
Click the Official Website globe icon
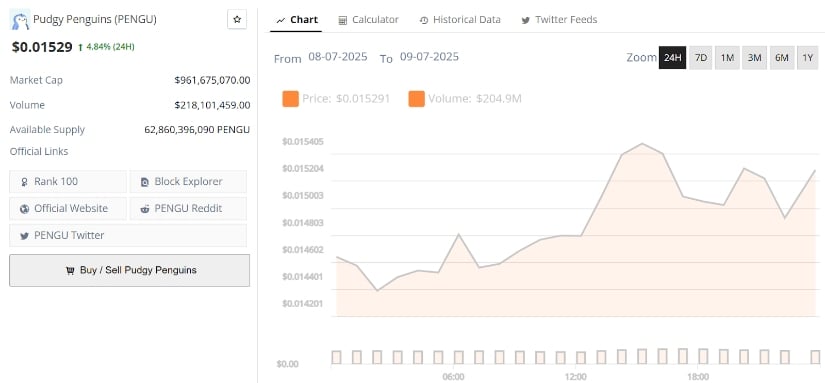24,209
